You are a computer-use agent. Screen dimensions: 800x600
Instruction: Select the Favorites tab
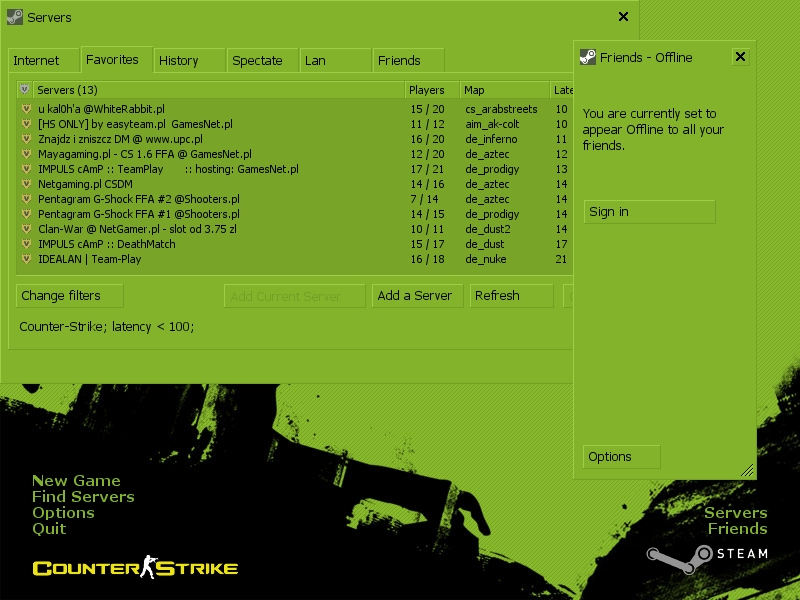[117, 60]
